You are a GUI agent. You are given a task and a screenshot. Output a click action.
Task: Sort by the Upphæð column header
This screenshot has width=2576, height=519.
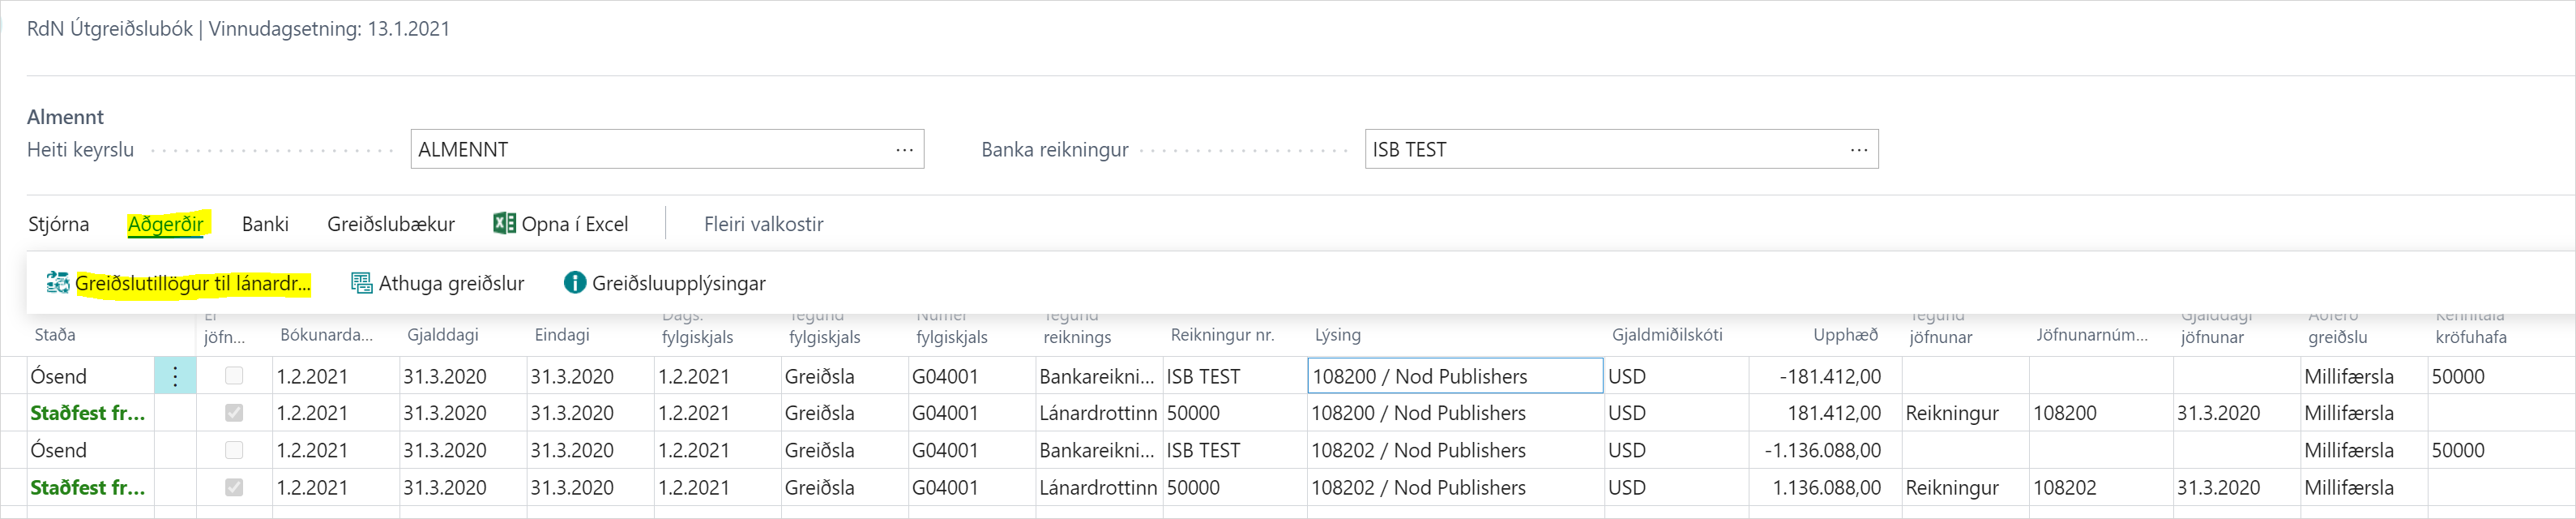[1845, 335]
